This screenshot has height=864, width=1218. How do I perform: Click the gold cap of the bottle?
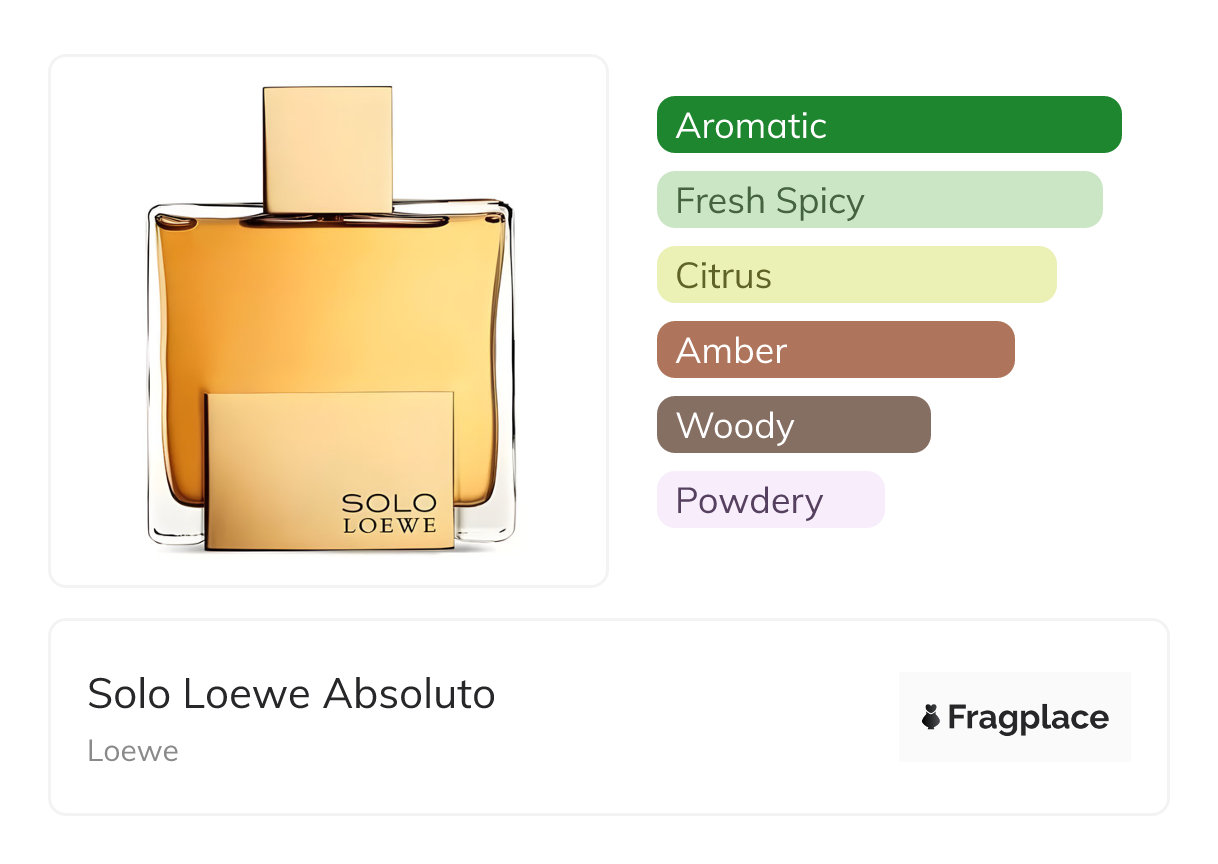(327, 149)
